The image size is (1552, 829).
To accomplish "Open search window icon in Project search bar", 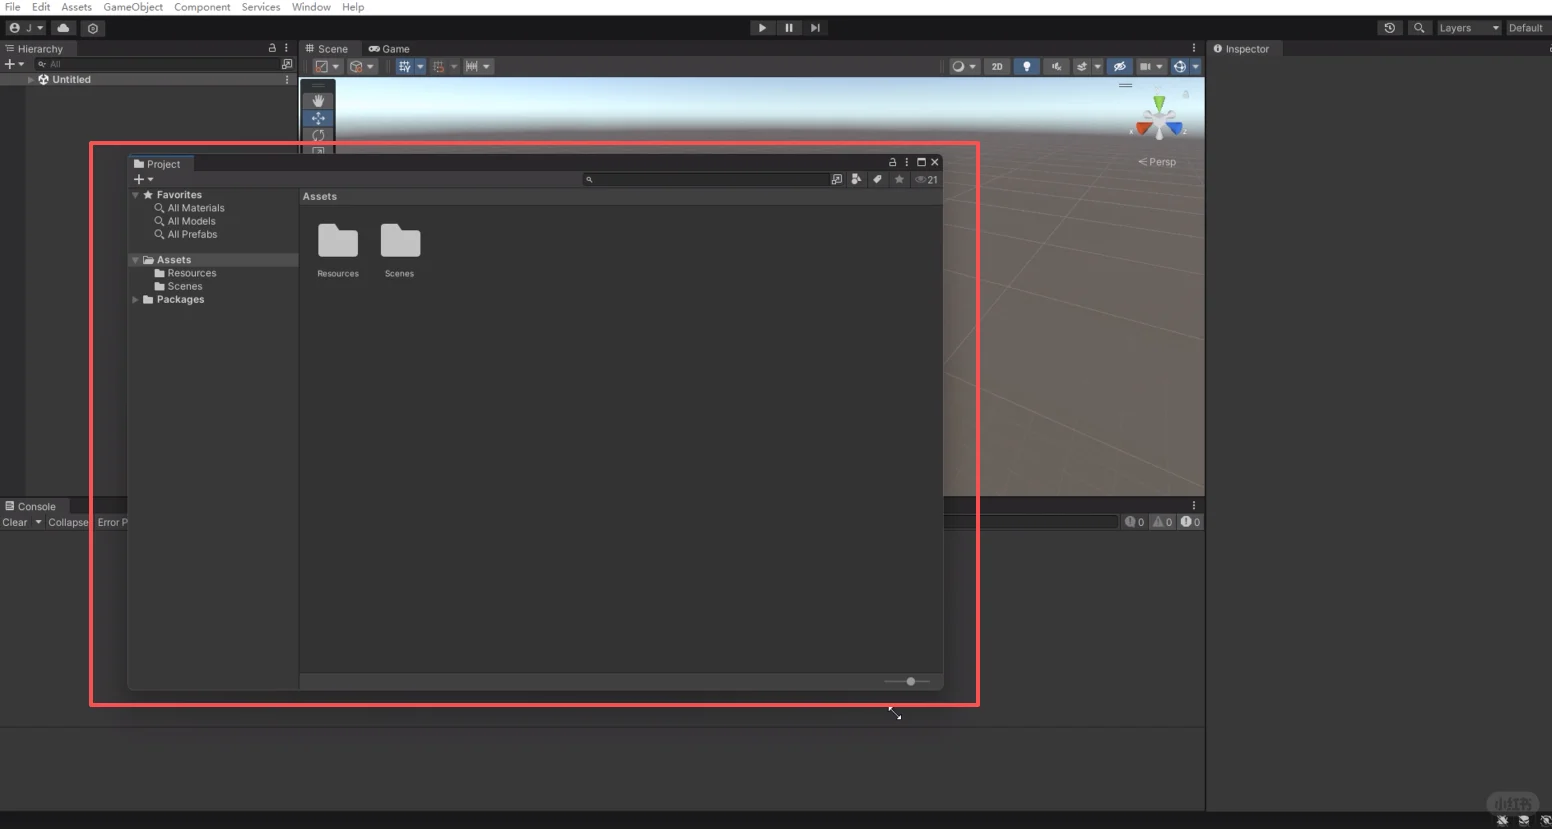I will [x=836, y=180].
